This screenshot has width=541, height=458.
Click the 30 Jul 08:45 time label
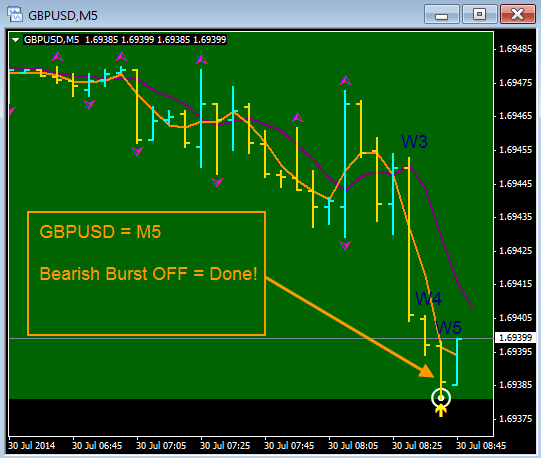481,446
